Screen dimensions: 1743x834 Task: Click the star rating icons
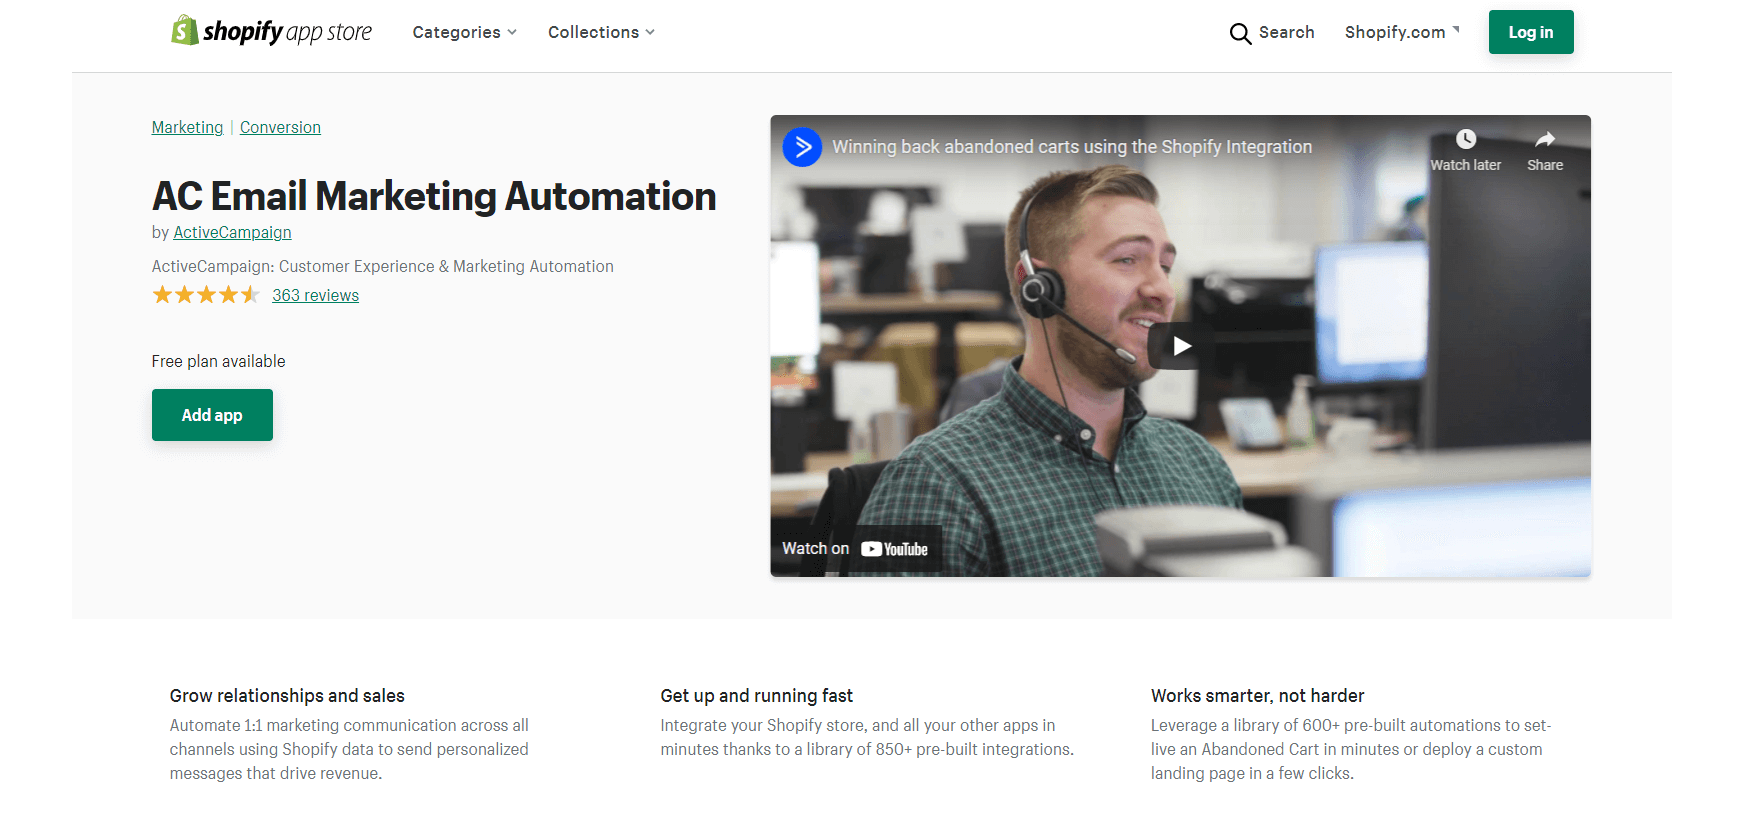(206, 295)
